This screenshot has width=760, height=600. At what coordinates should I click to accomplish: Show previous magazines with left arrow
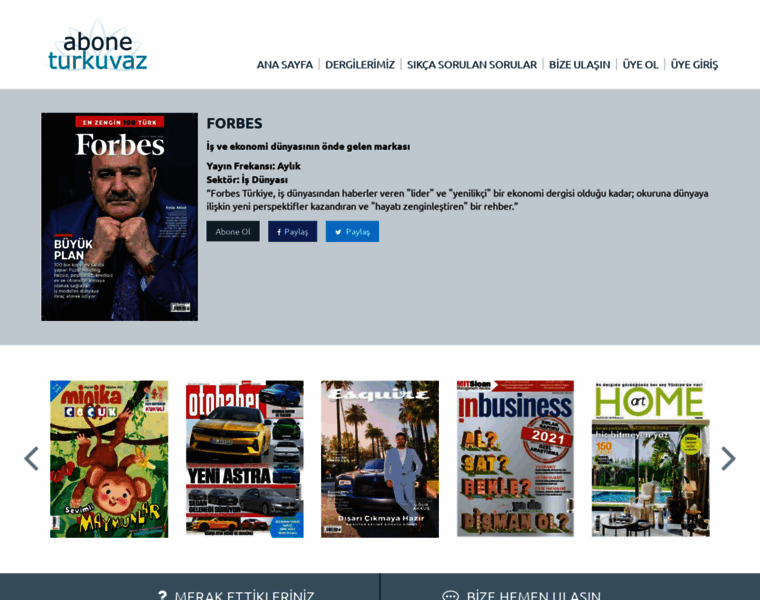pos(32,458)
